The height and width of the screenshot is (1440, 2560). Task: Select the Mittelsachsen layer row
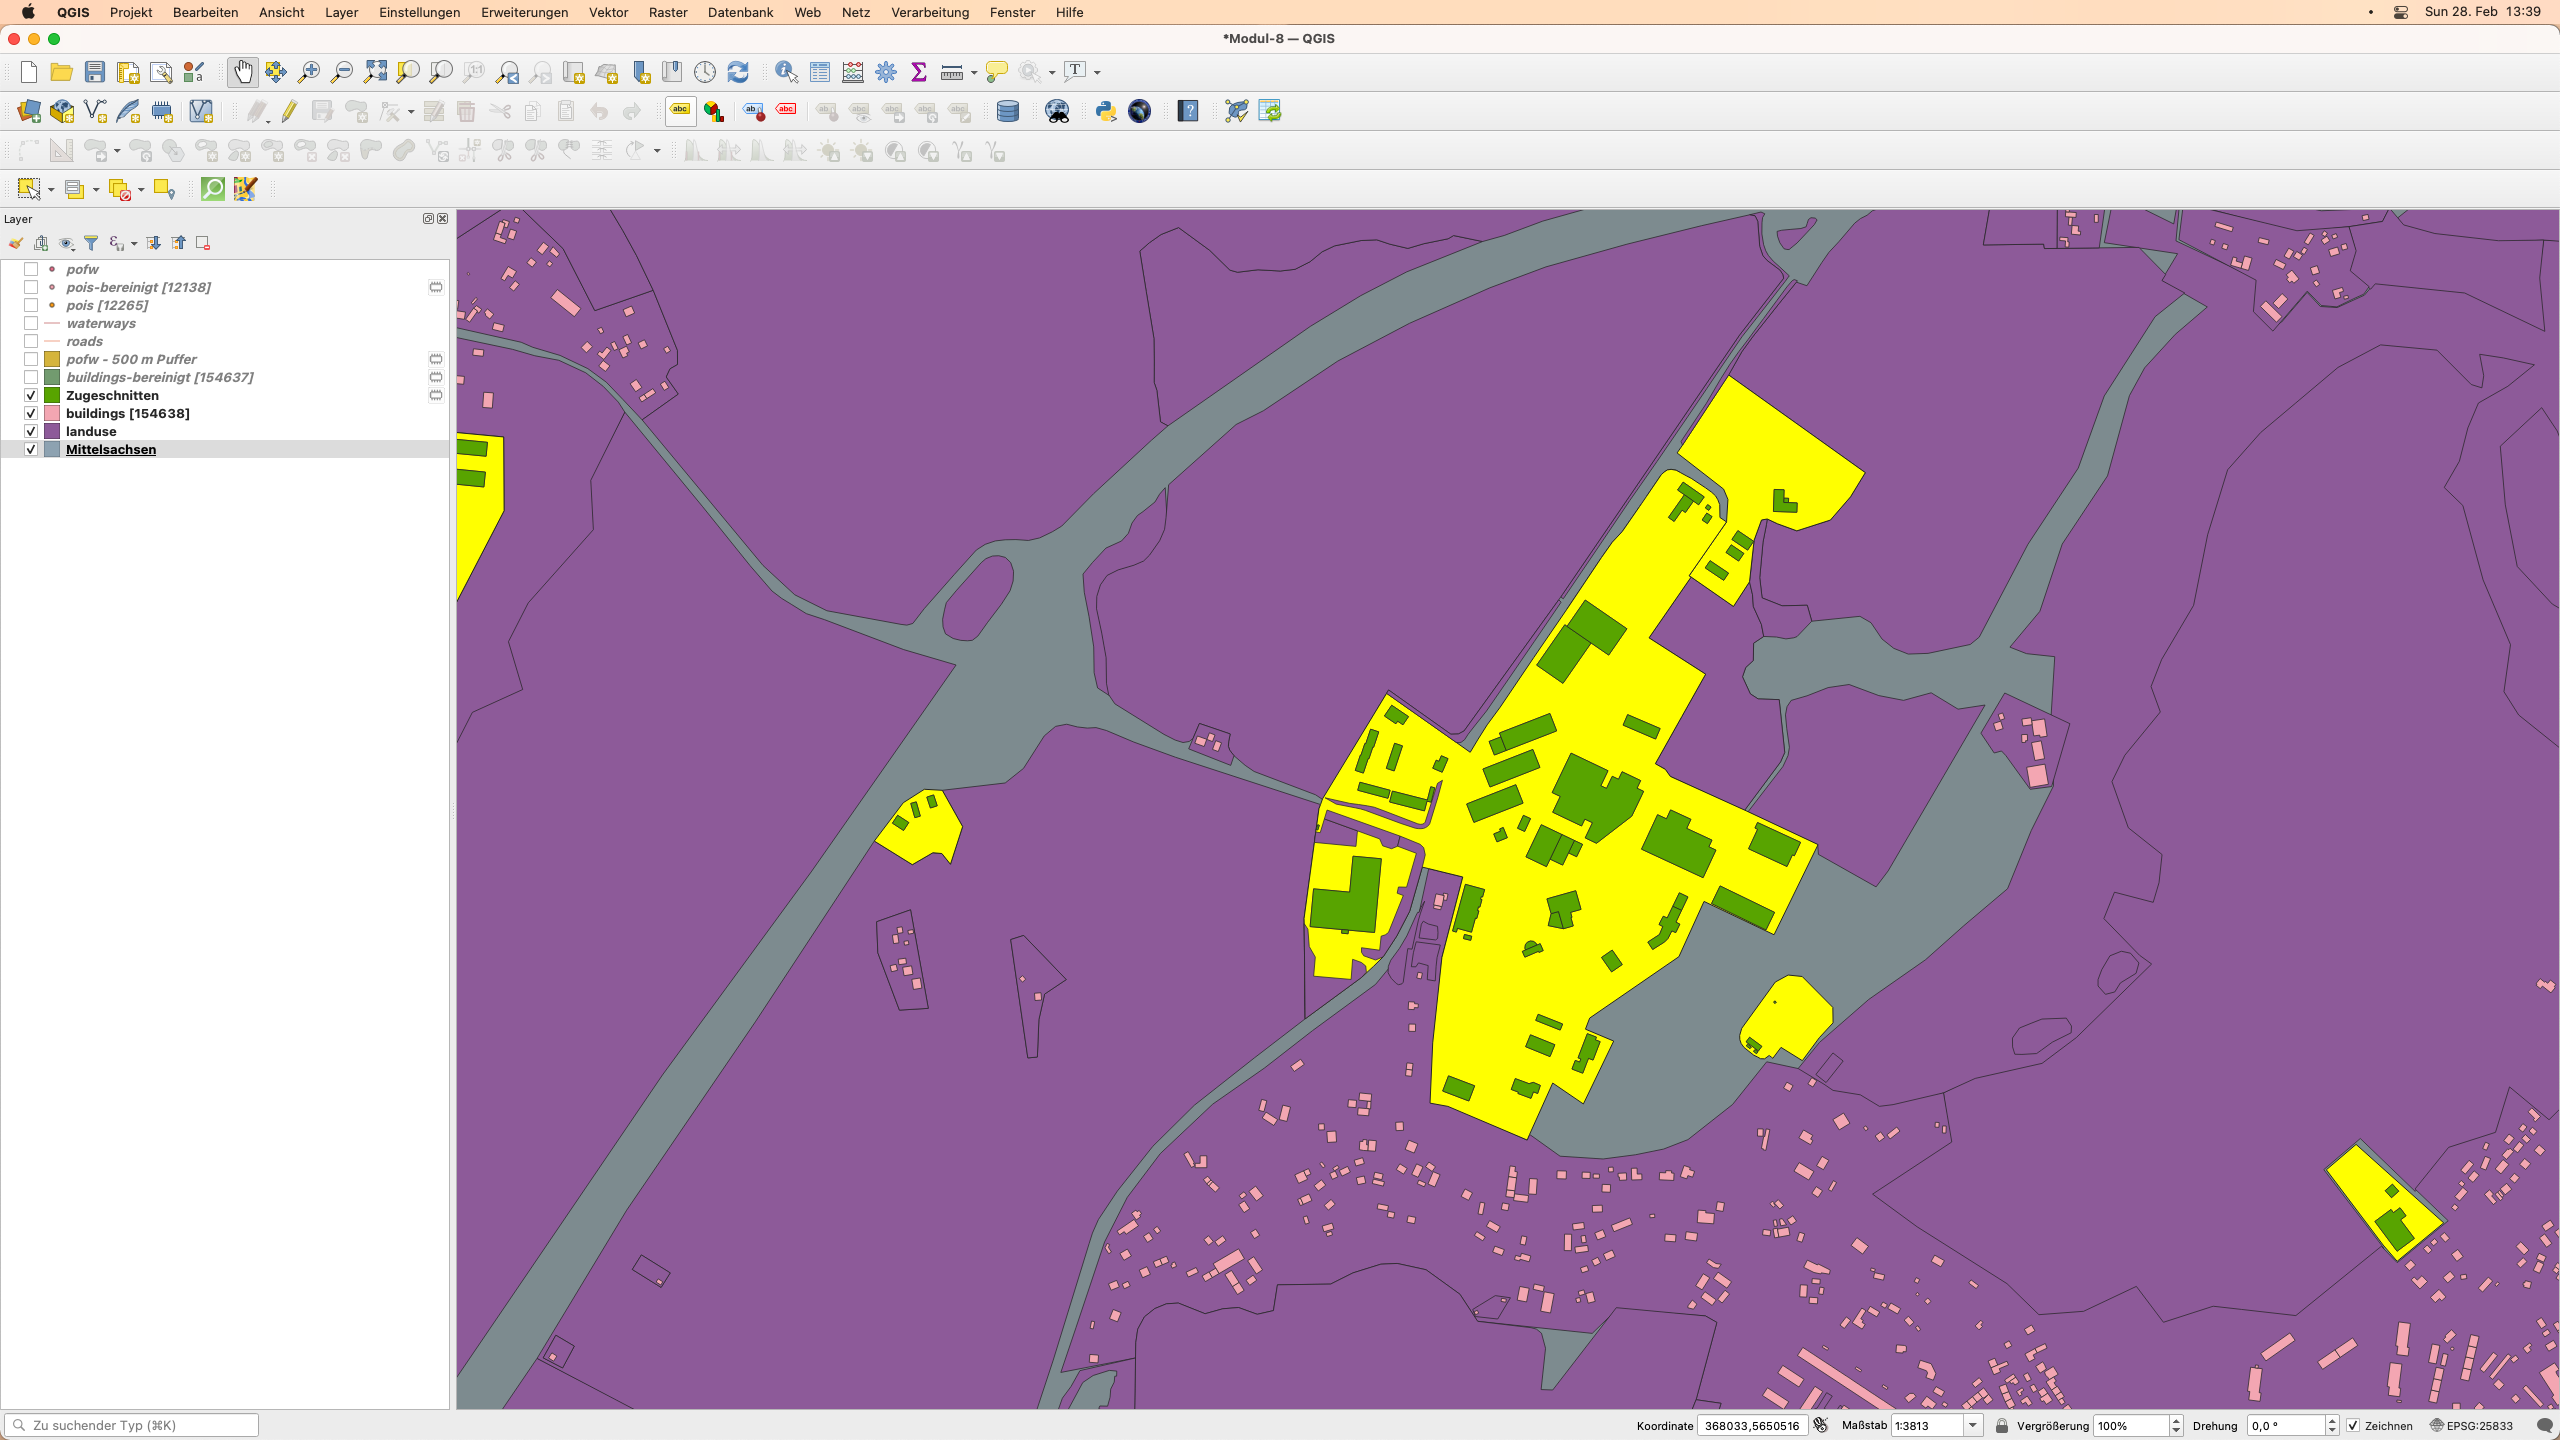tap(225, 450)
